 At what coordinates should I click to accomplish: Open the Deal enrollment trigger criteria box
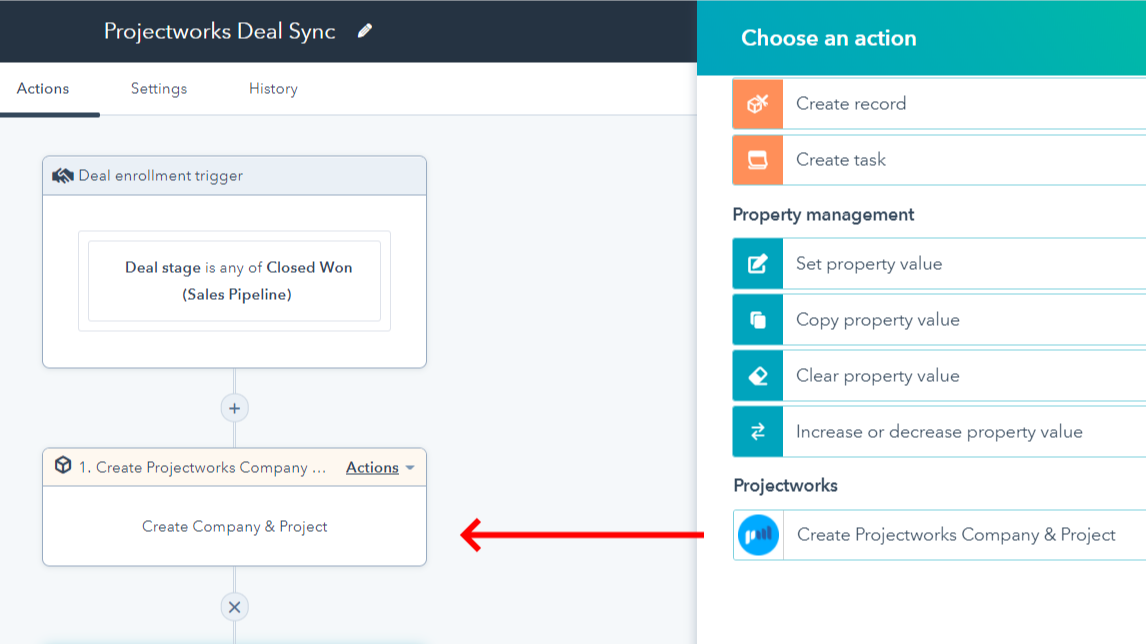click(x=234, y=280)
